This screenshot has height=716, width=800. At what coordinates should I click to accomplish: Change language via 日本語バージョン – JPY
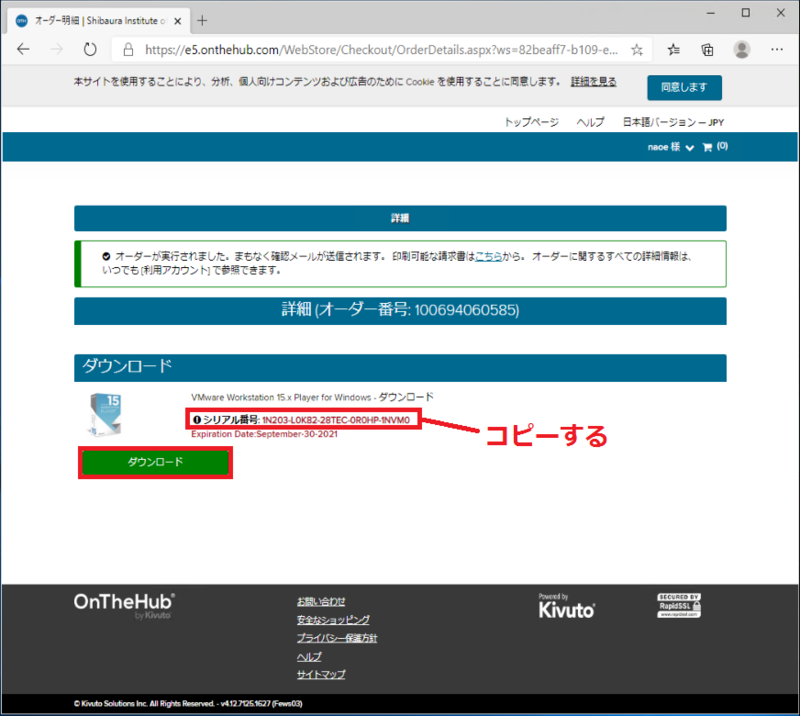(x=673, y=122)
